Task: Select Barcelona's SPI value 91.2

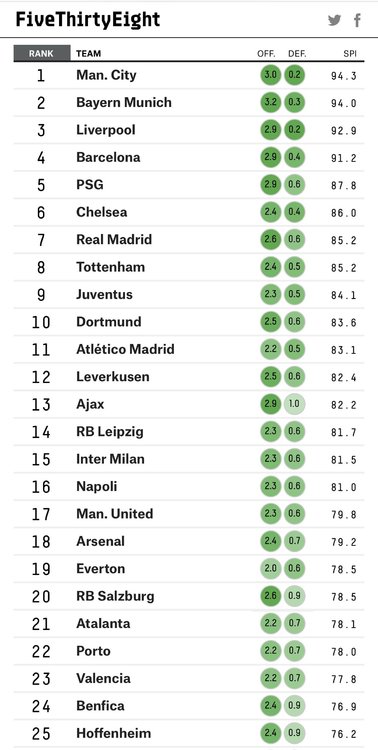Action: pyautogui.click(x=344, y=158)
